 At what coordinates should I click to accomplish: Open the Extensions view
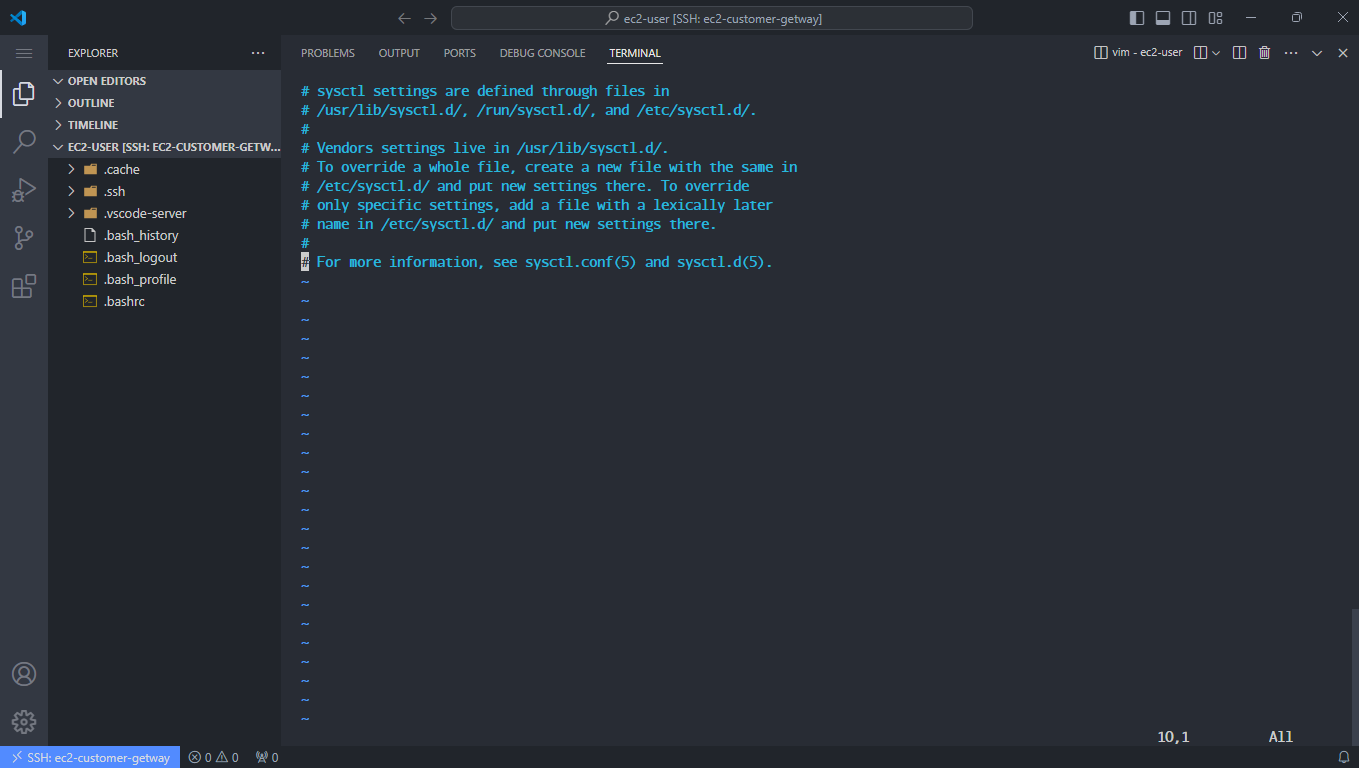pos(24,287)
